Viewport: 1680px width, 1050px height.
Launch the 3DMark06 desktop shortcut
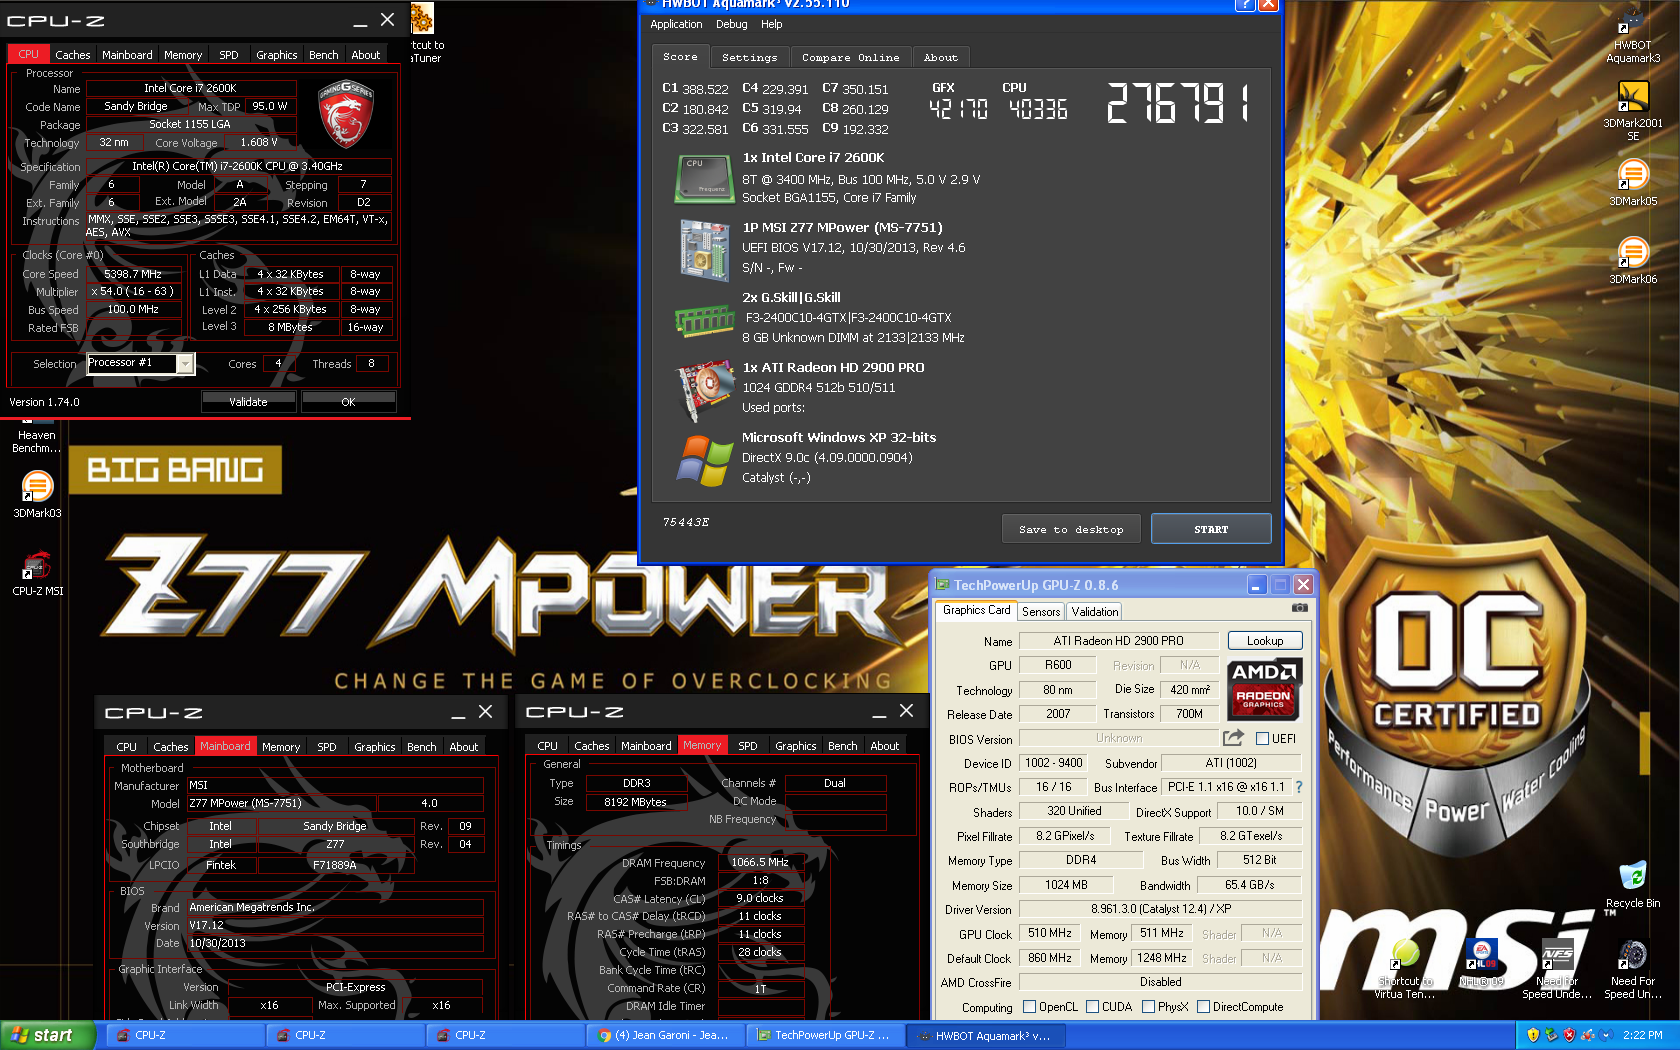1632,260
